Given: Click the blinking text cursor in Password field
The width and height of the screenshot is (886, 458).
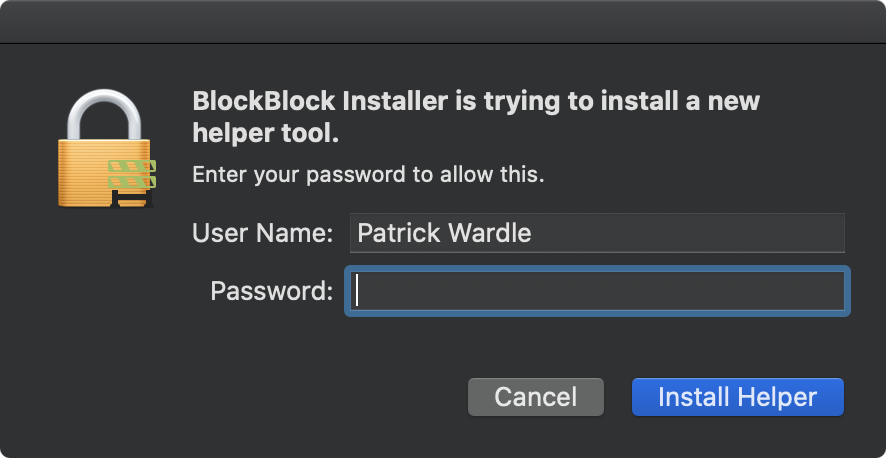Looking at the screenshot, I should click(x=357, y=292).
